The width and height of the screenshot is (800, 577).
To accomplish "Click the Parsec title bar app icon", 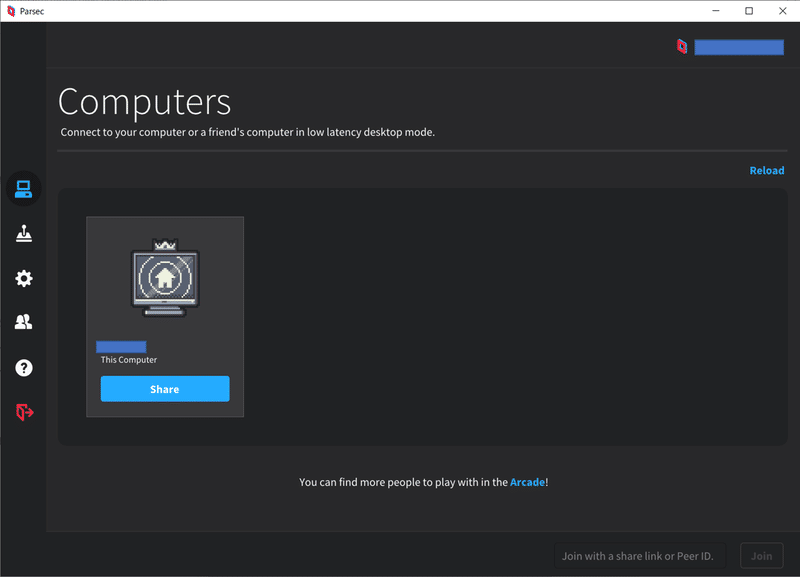I will pos(11,11).
